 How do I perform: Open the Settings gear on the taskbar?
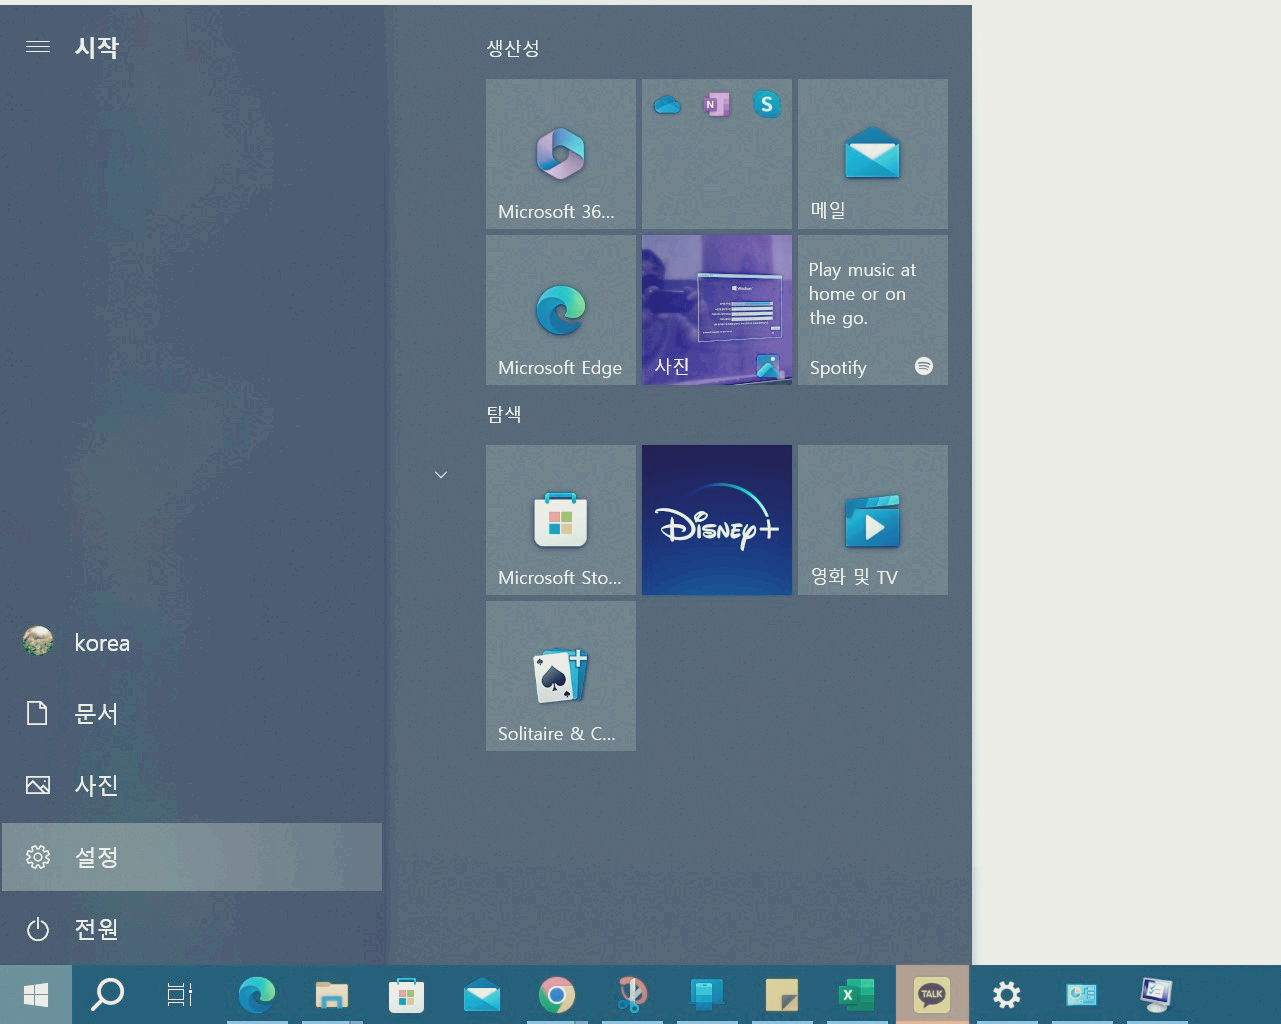(1007, 995)
